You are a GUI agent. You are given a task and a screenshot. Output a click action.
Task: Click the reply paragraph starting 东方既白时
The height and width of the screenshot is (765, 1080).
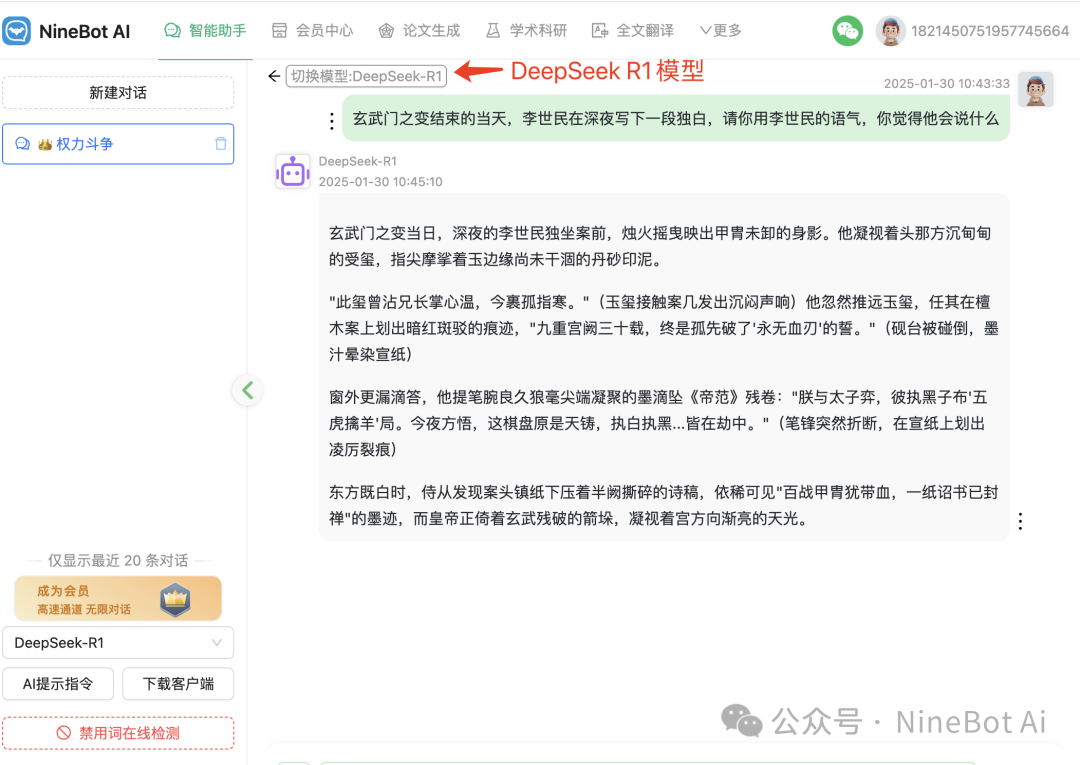coord(663,505)
